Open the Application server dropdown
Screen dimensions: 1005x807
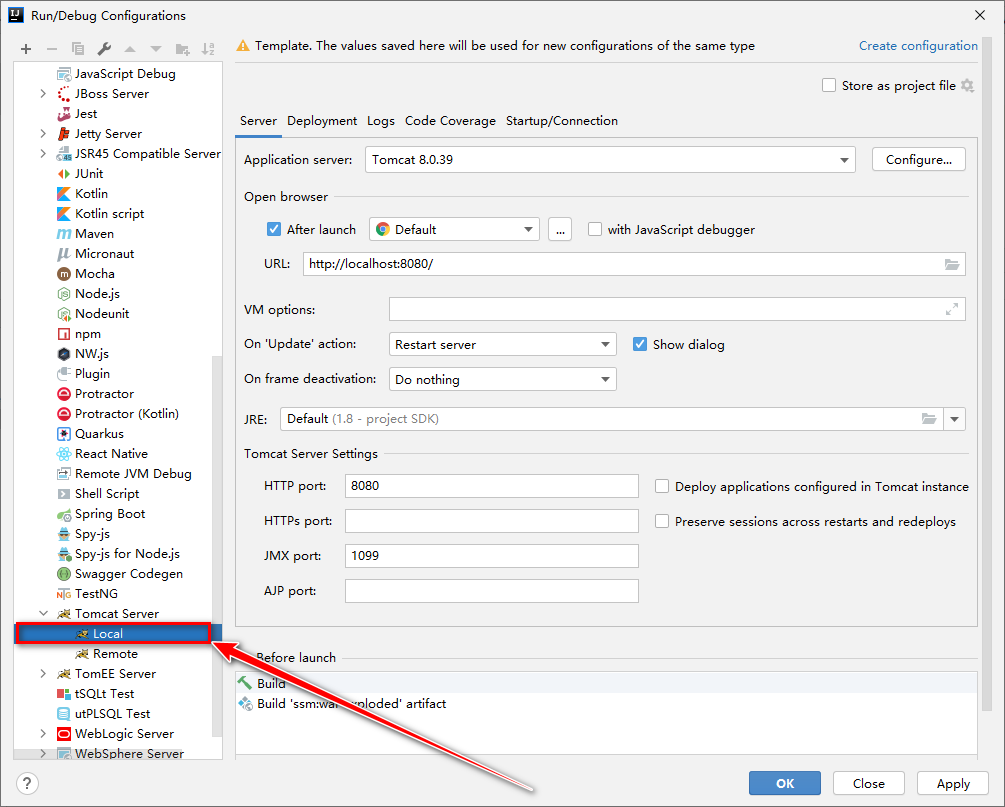pos(610,160)
